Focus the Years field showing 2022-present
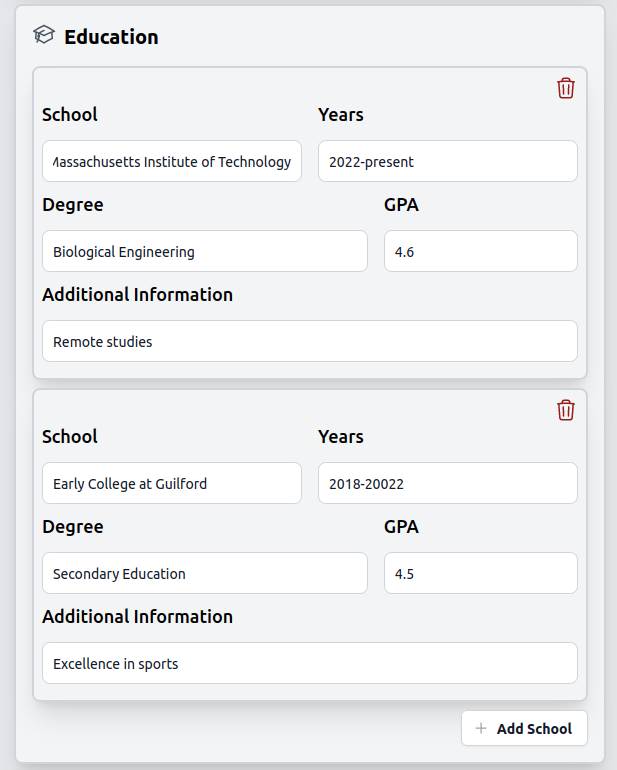 point(447,161)
